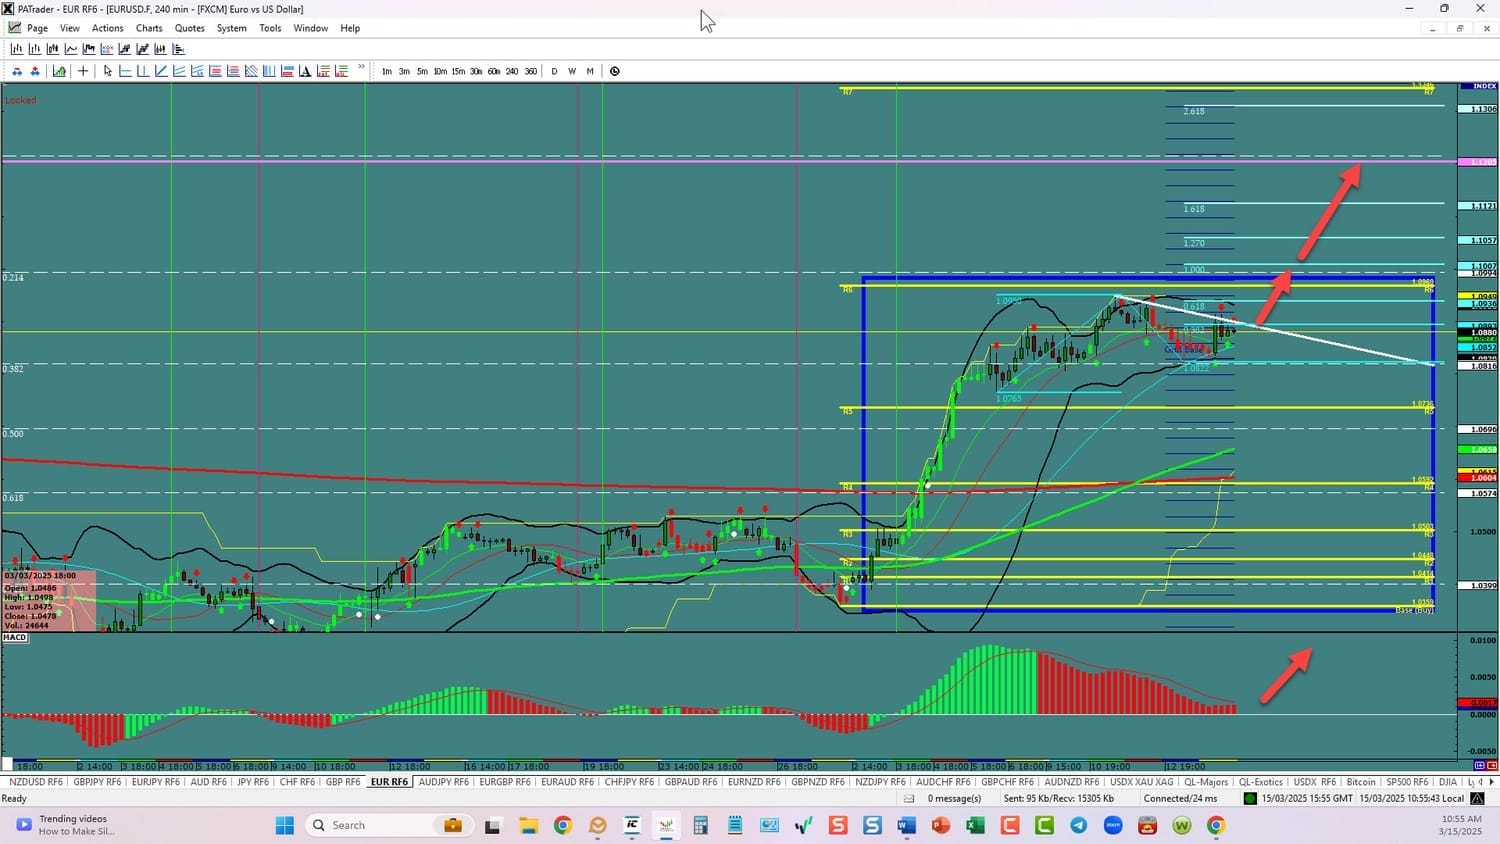Set timeframe to 240
Viewport: 1500px width, 844px height.
[512, 71]
